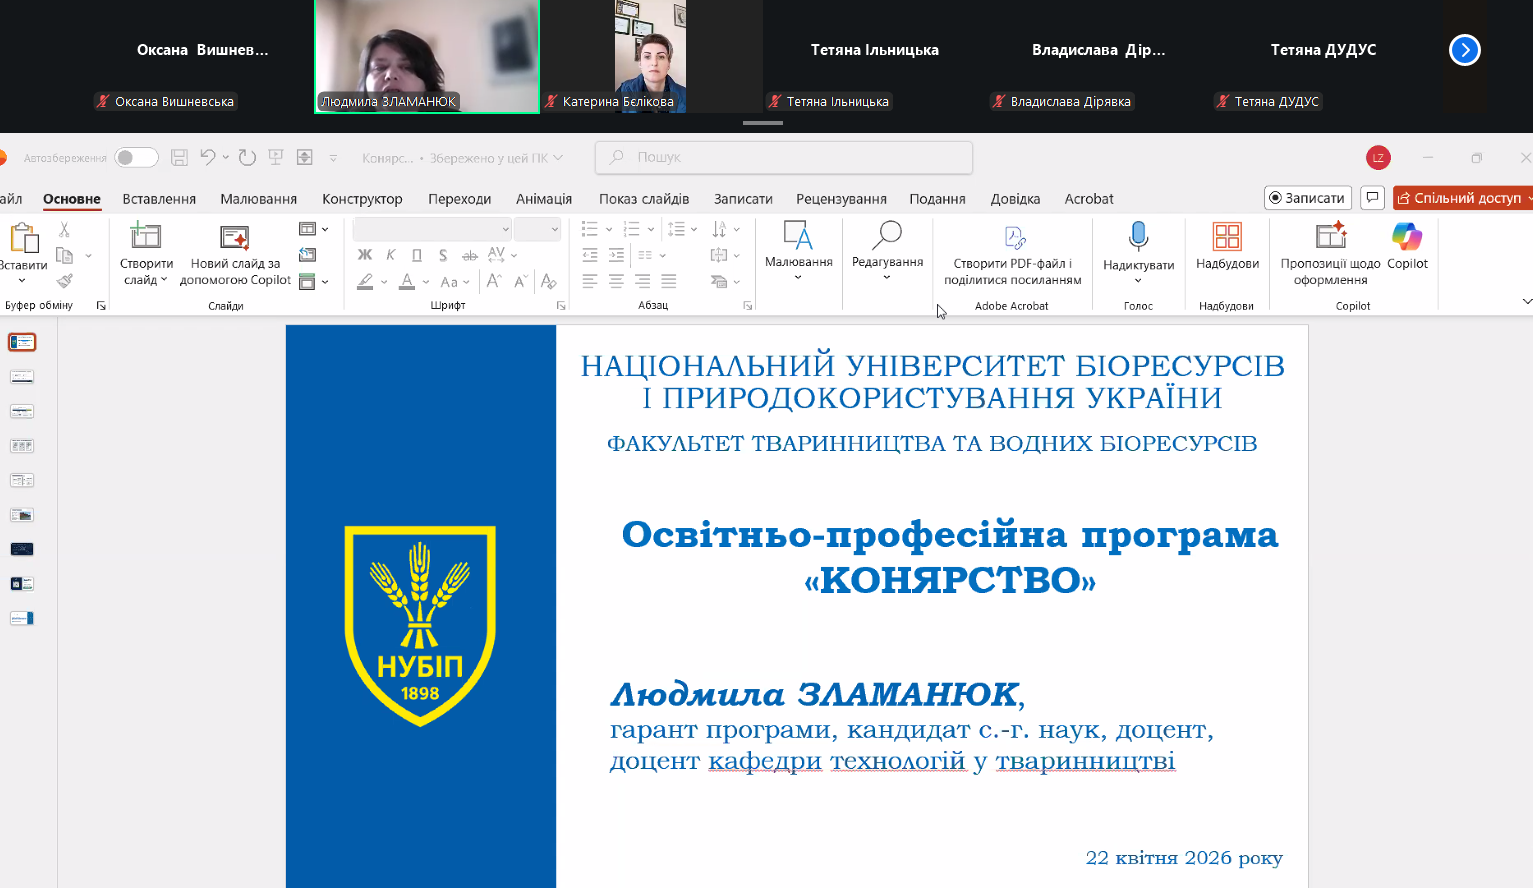Screen dimensions: 1533x888
Task: Toggle italic К formatting button
Action: pos(391,255)
